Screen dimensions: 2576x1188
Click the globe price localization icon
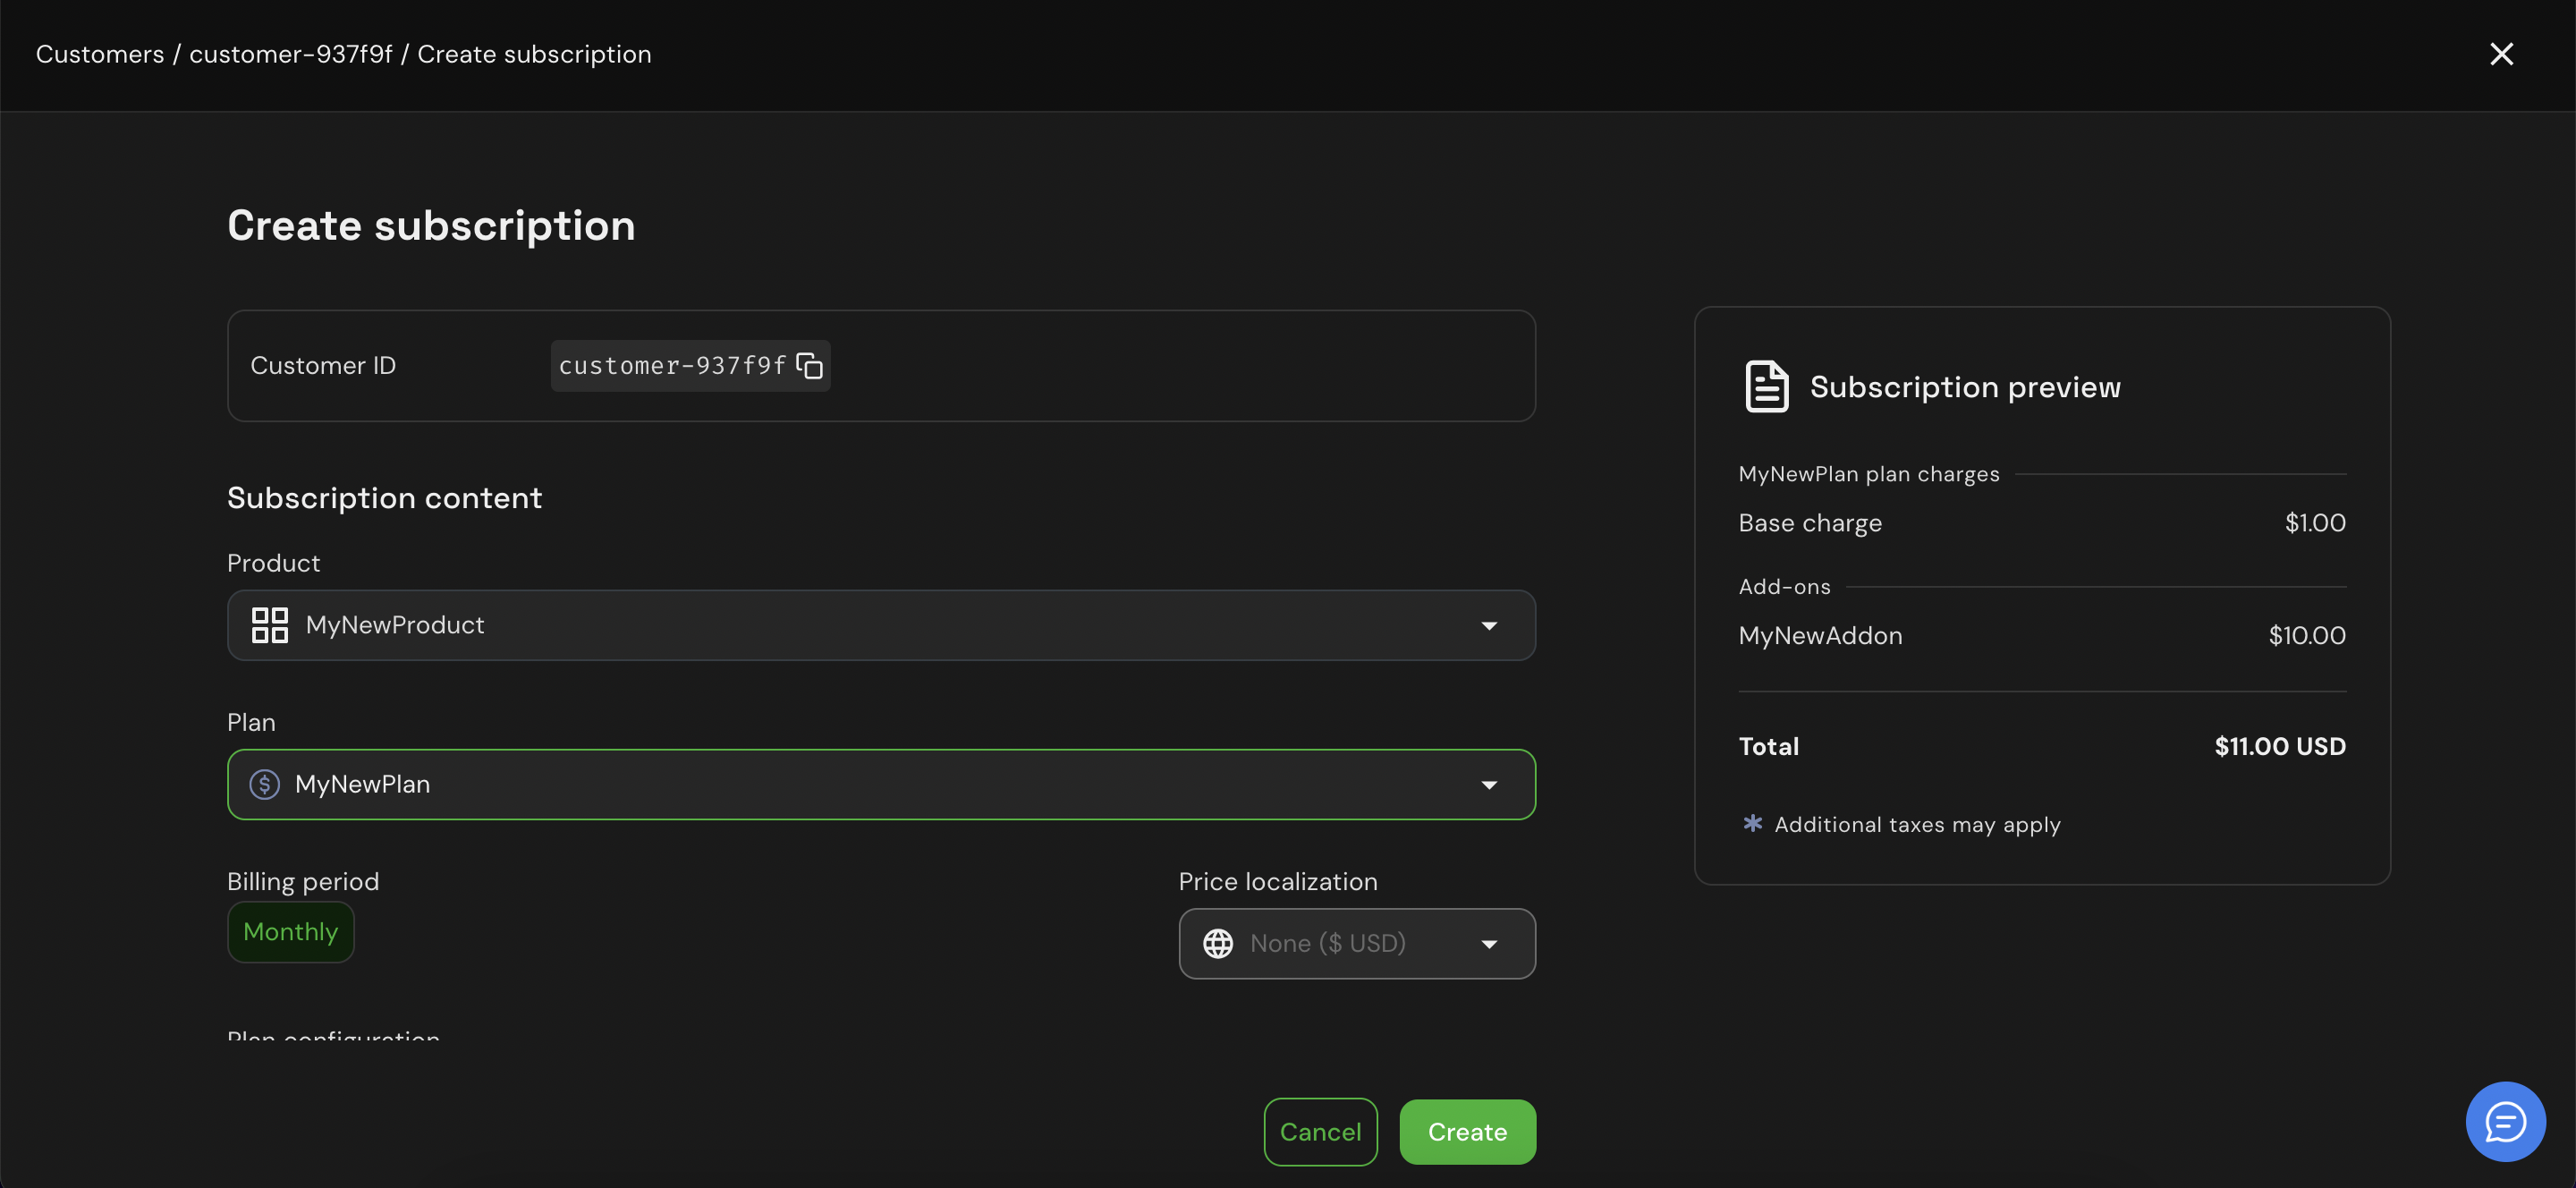click(1217, 944)
